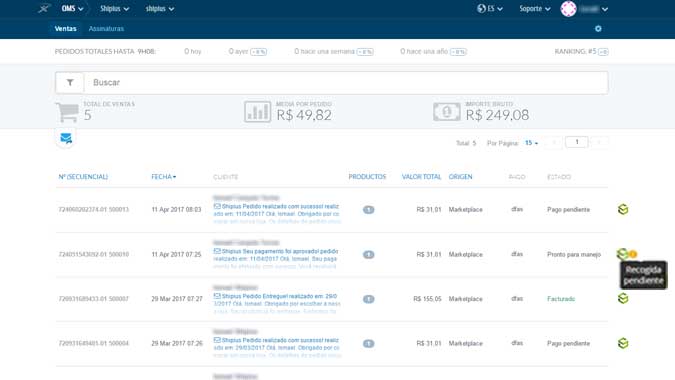
Task: Click the bar chart average order icon
Action: 257,111
